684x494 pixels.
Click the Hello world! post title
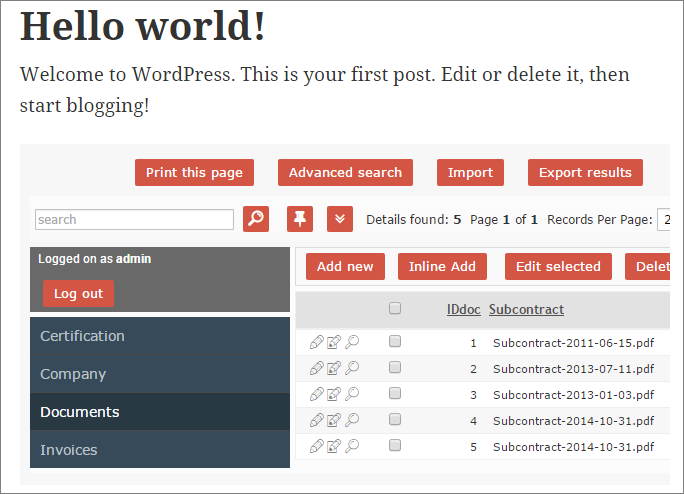pyautogui.click(x=143, y=26)
